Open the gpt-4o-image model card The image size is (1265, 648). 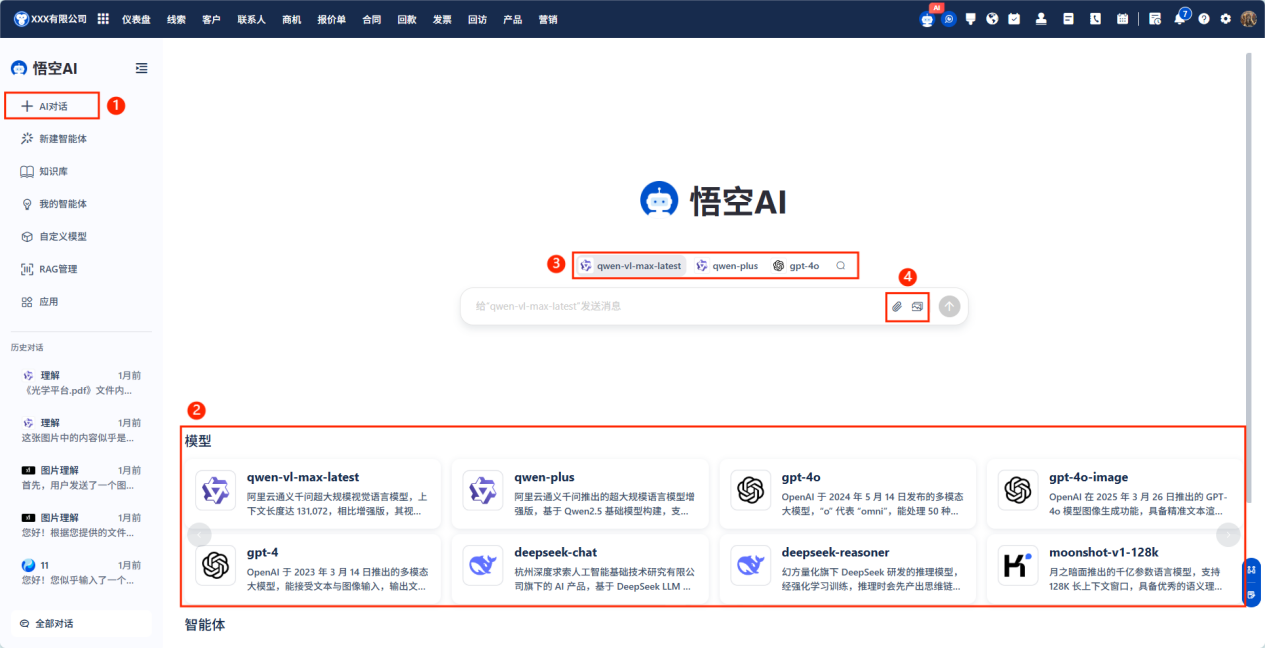[1114, 494]
